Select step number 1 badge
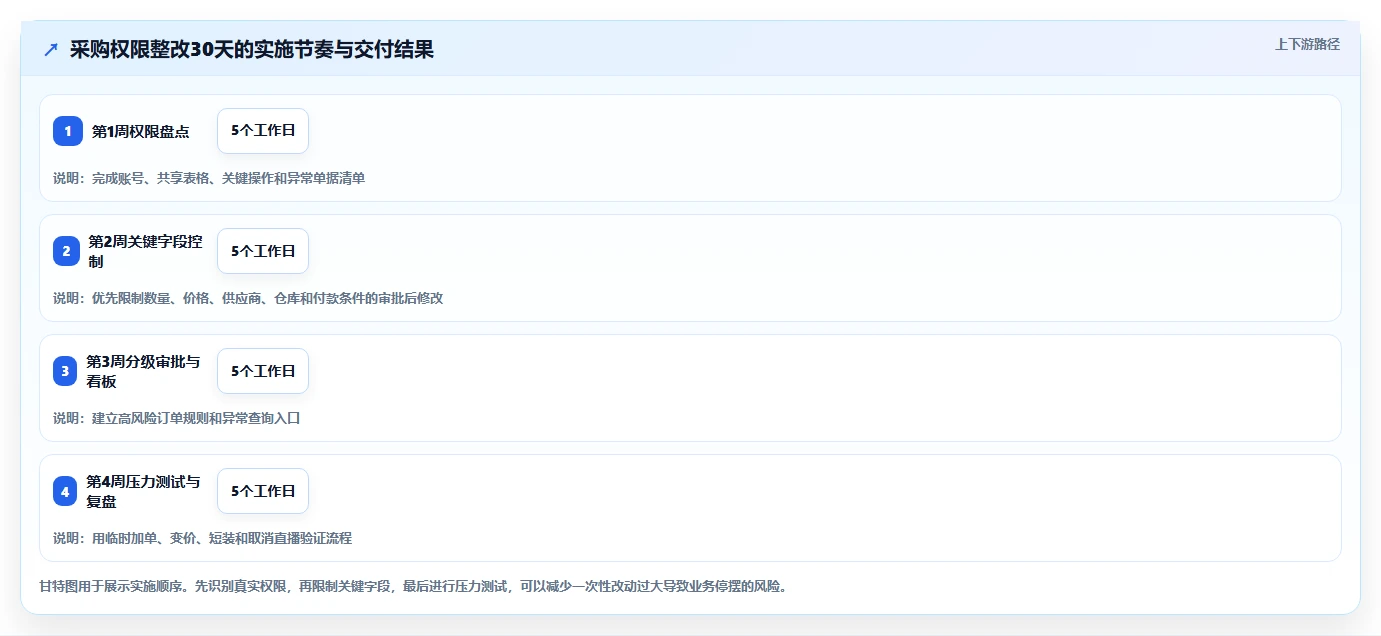Screen dimensions: 1381x636 (68, 131)
